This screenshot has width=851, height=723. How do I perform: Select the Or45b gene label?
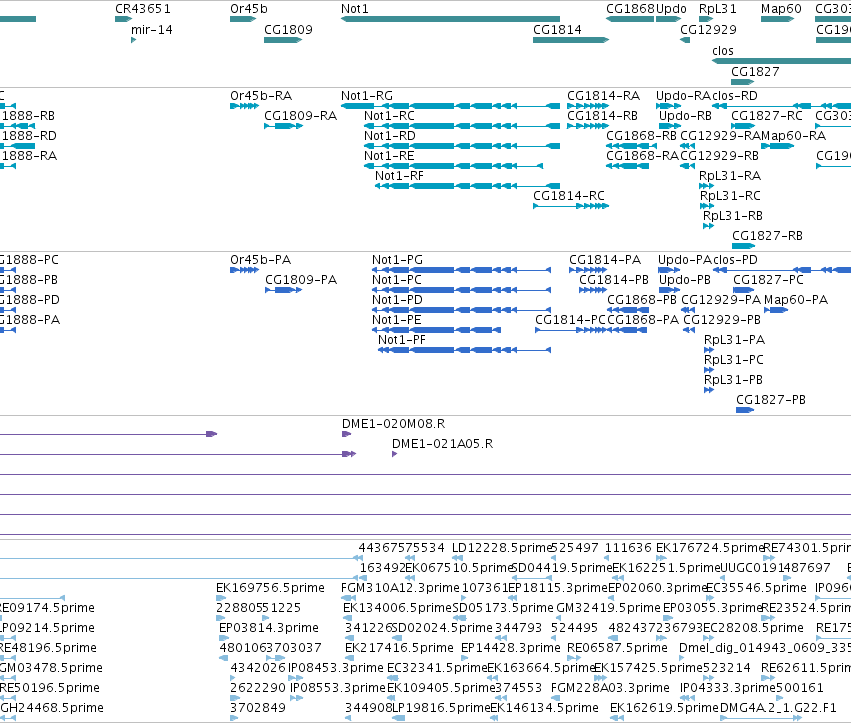249,9
